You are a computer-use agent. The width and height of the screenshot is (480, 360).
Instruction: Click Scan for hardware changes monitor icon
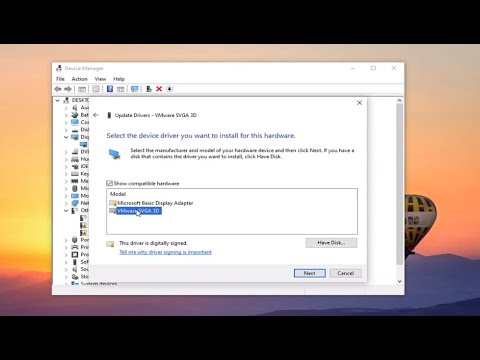pyautogui.click(x=134, y=89)
